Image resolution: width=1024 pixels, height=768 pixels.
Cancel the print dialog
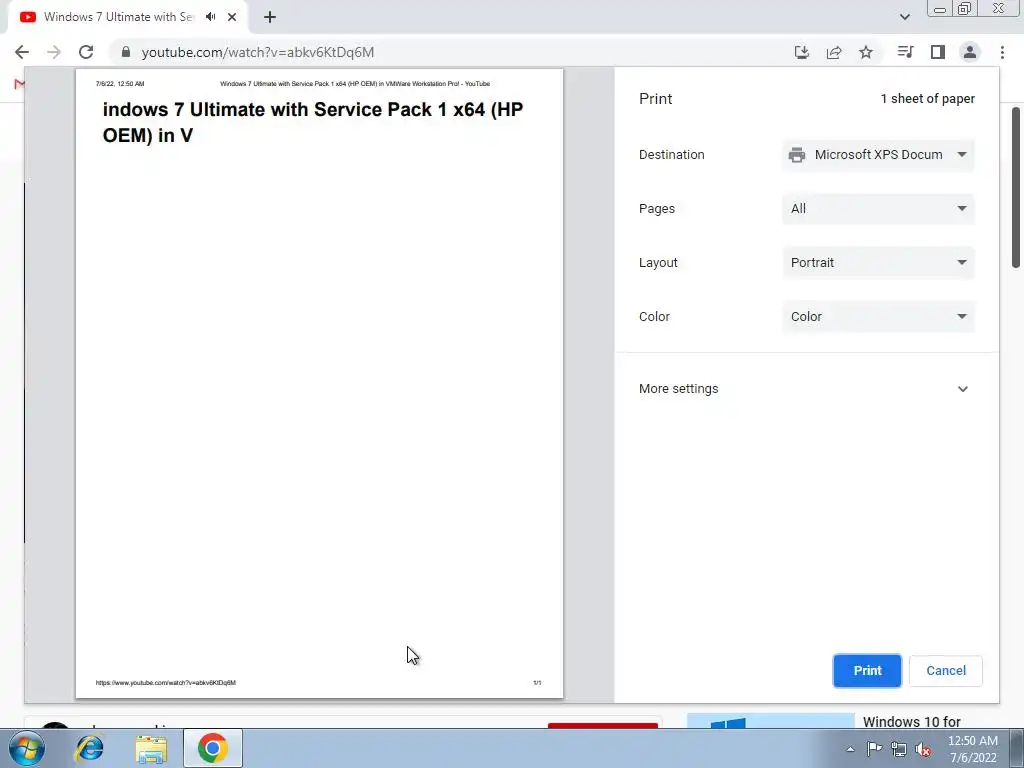pyautogui.click(x=946, y=671)
